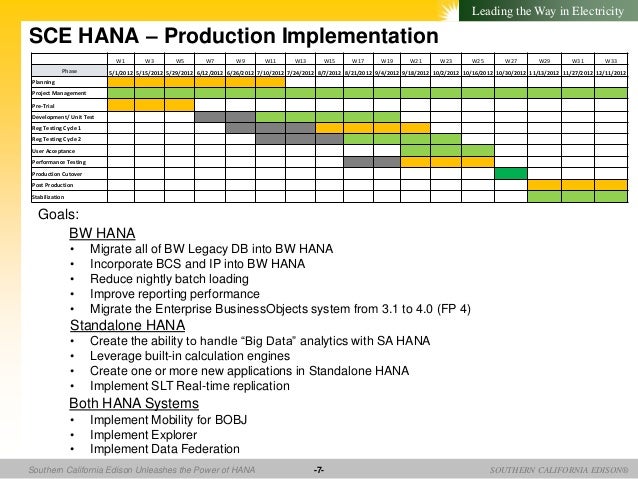Click the W7 week header

click(210, 61)
